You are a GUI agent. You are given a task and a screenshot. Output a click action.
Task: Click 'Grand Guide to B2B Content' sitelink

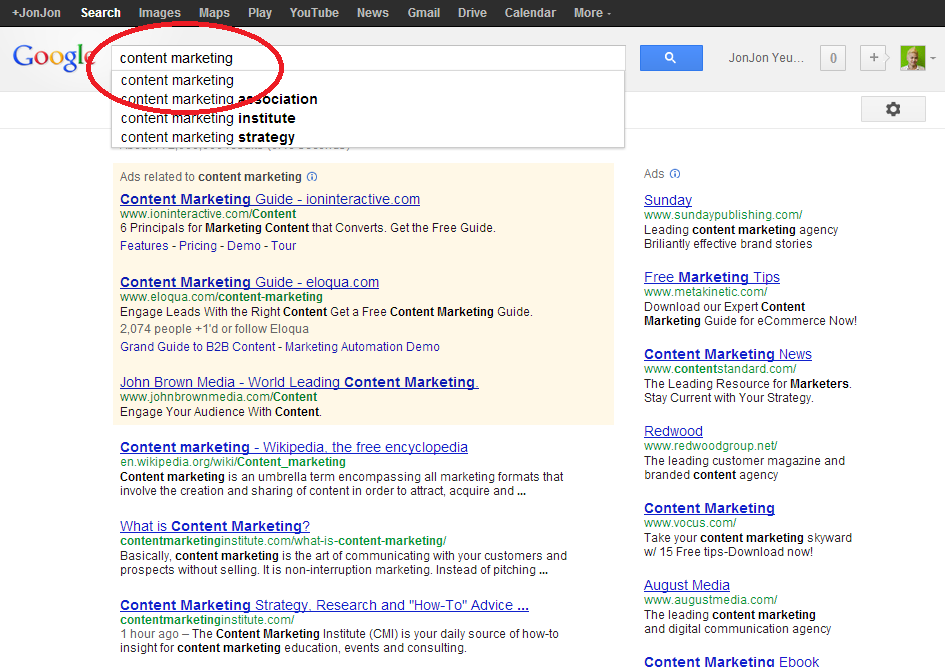[x=198, y=347]
